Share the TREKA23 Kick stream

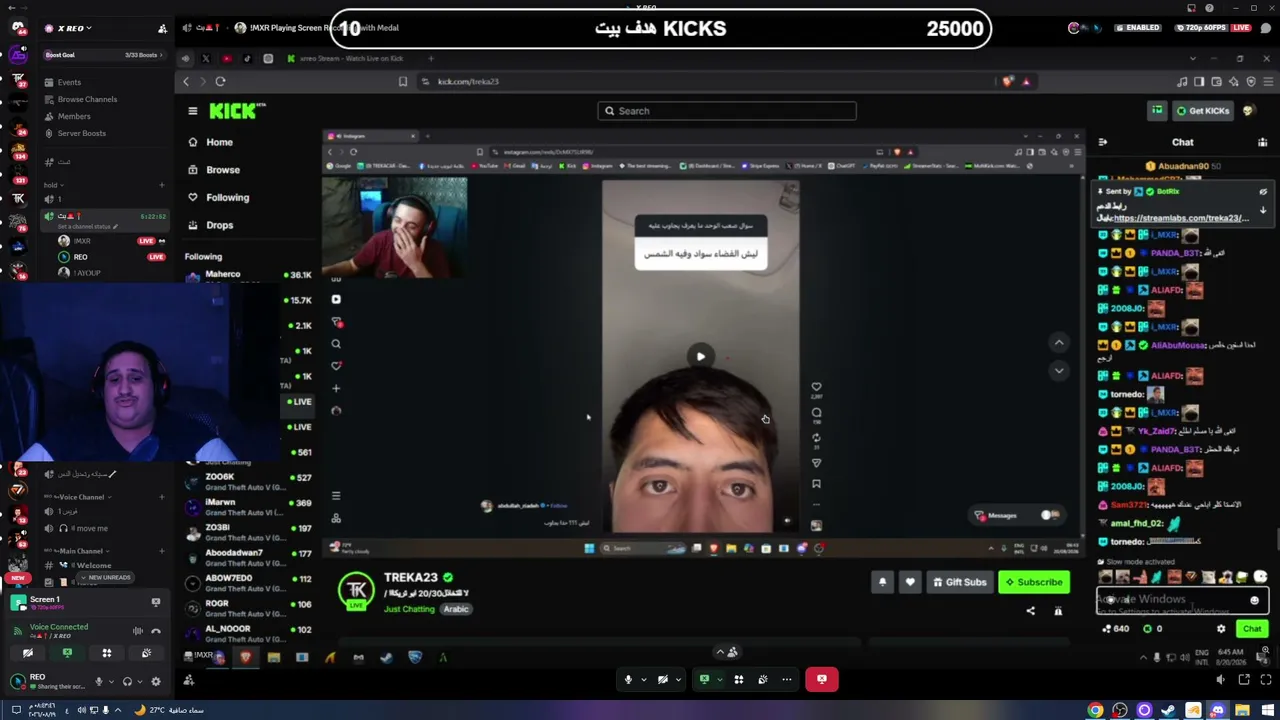coord(1031,611)
